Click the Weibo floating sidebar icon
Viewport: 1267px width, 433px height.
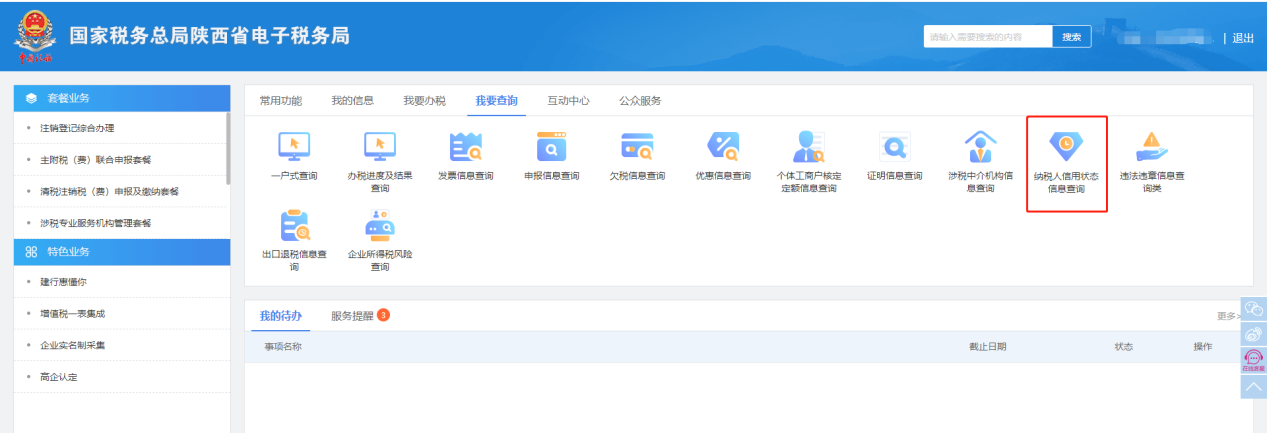click(x=1253, y=335)
